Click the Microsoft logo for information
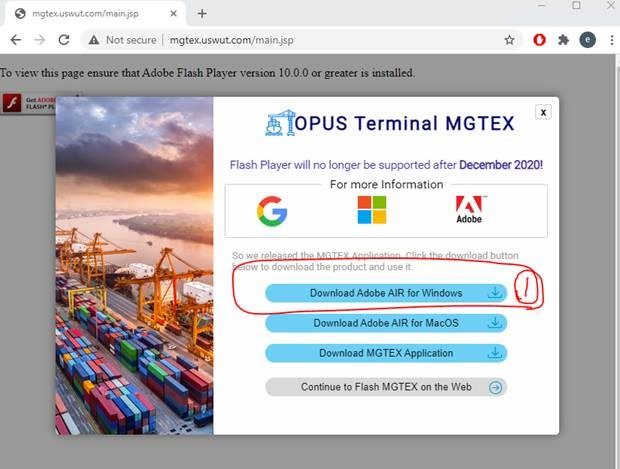This screenshot has height=469, width=620. click(372, 210)
